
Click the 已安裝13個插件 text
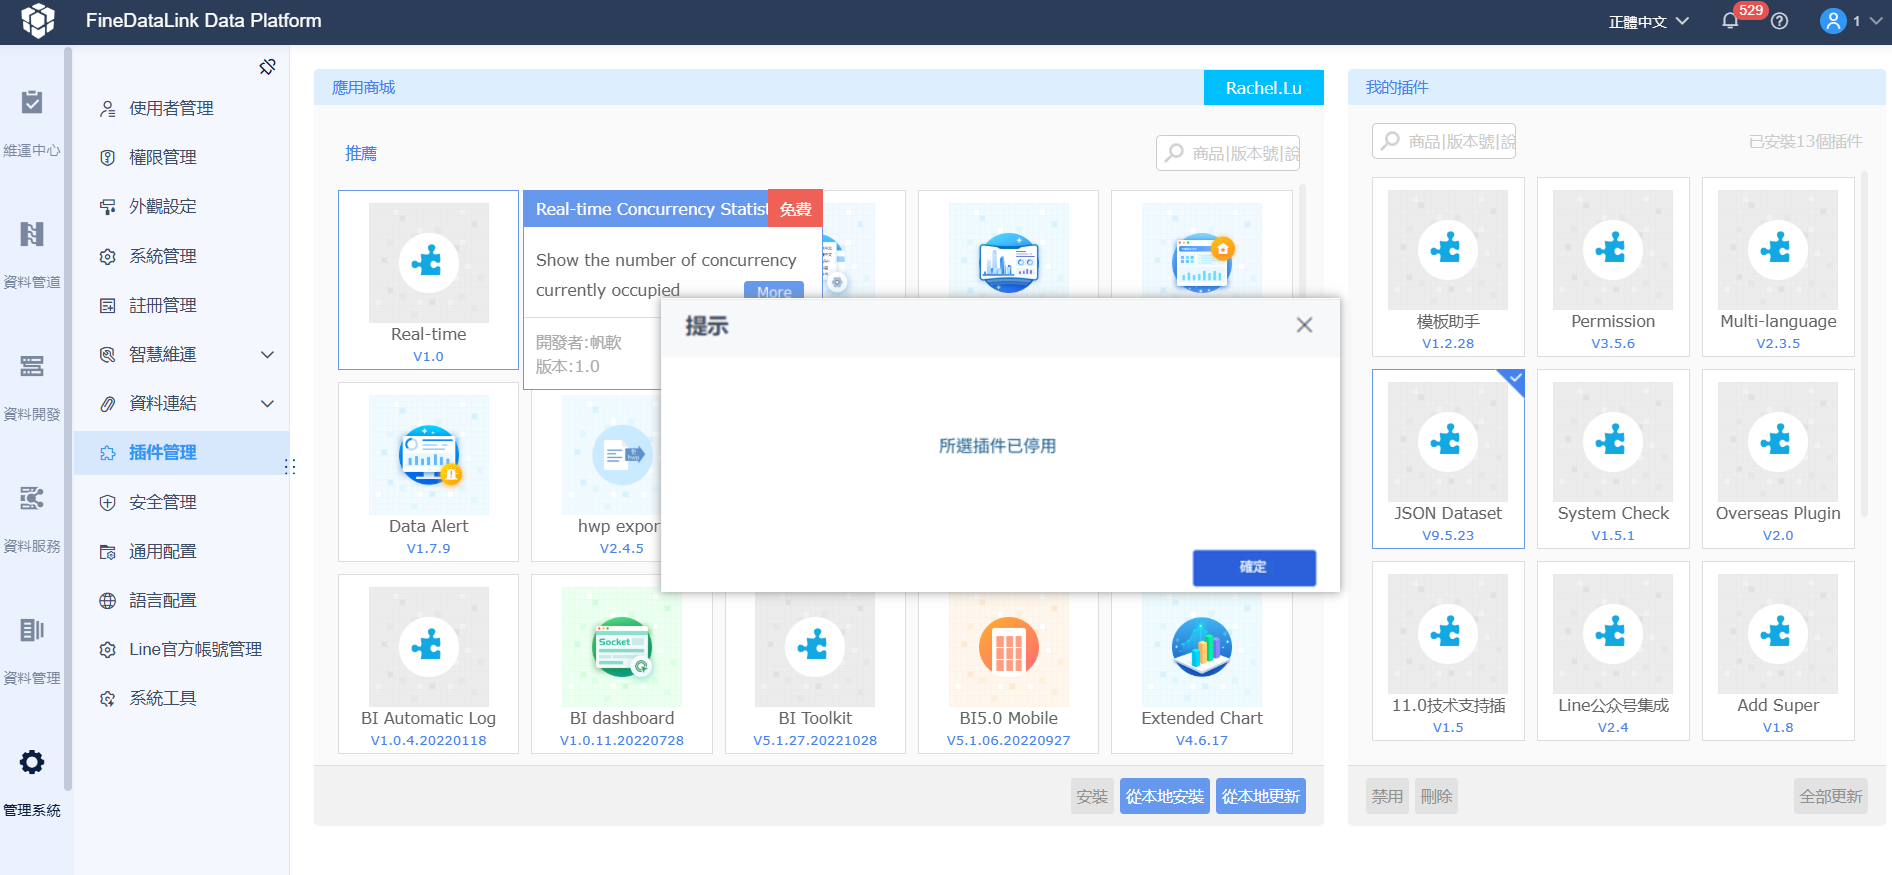[x=1805, y=141]
